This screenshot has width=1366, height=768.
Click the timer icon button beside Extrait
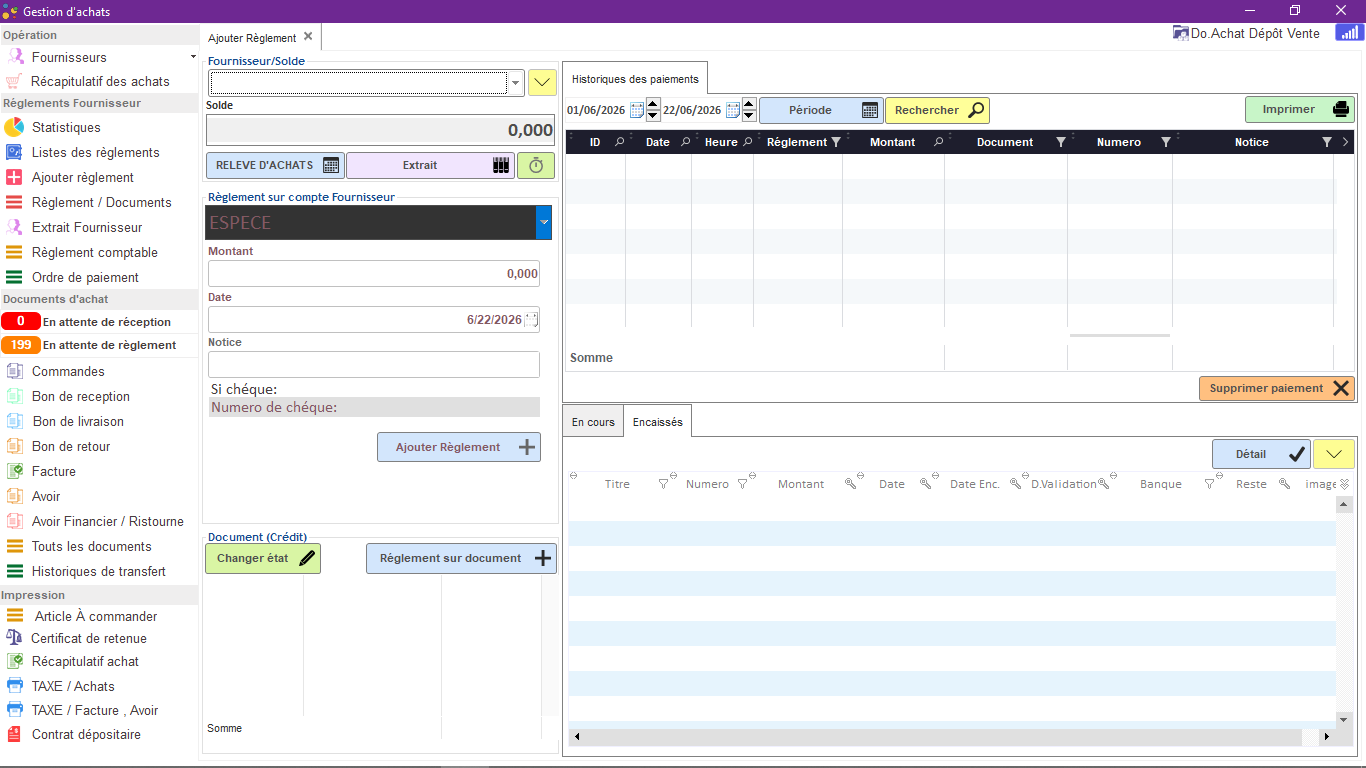pos(536,165)
